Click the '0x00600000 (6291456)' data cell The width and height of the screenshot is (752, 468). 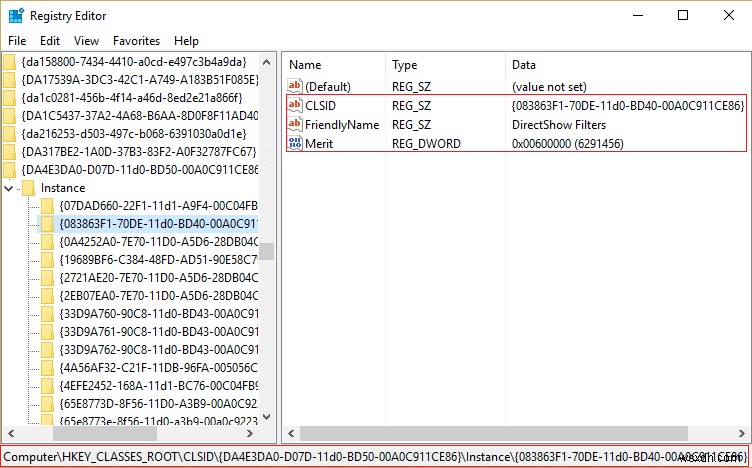pyautogui.click(x=568, y=143)
